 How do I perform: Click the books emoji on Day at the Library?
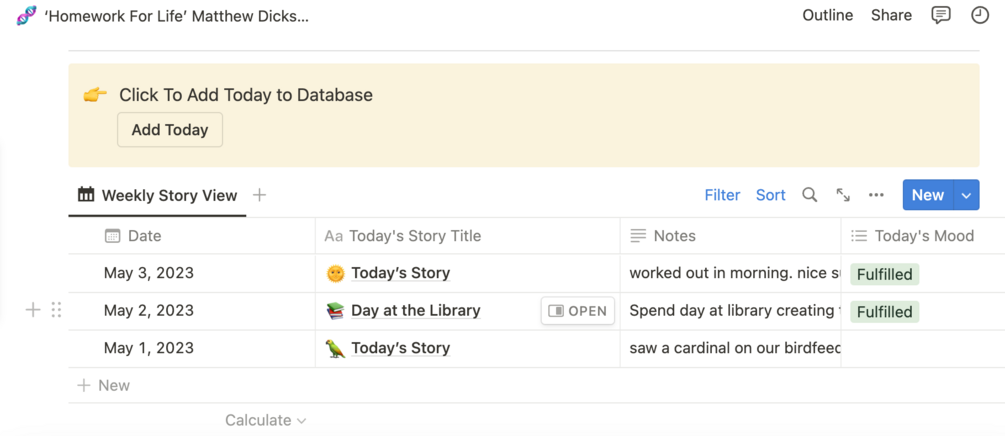(x=335, y=311)
